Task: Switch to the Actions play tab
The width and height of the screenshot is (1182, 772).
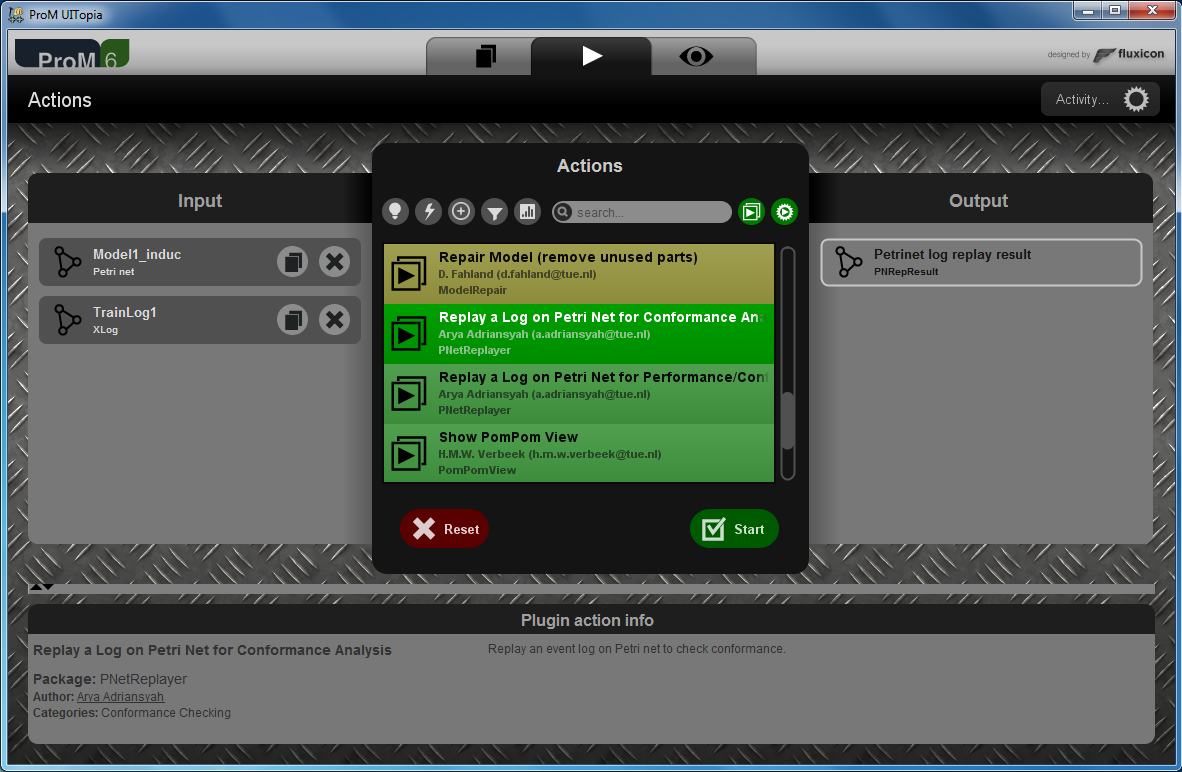Action: tap(592, 57)
